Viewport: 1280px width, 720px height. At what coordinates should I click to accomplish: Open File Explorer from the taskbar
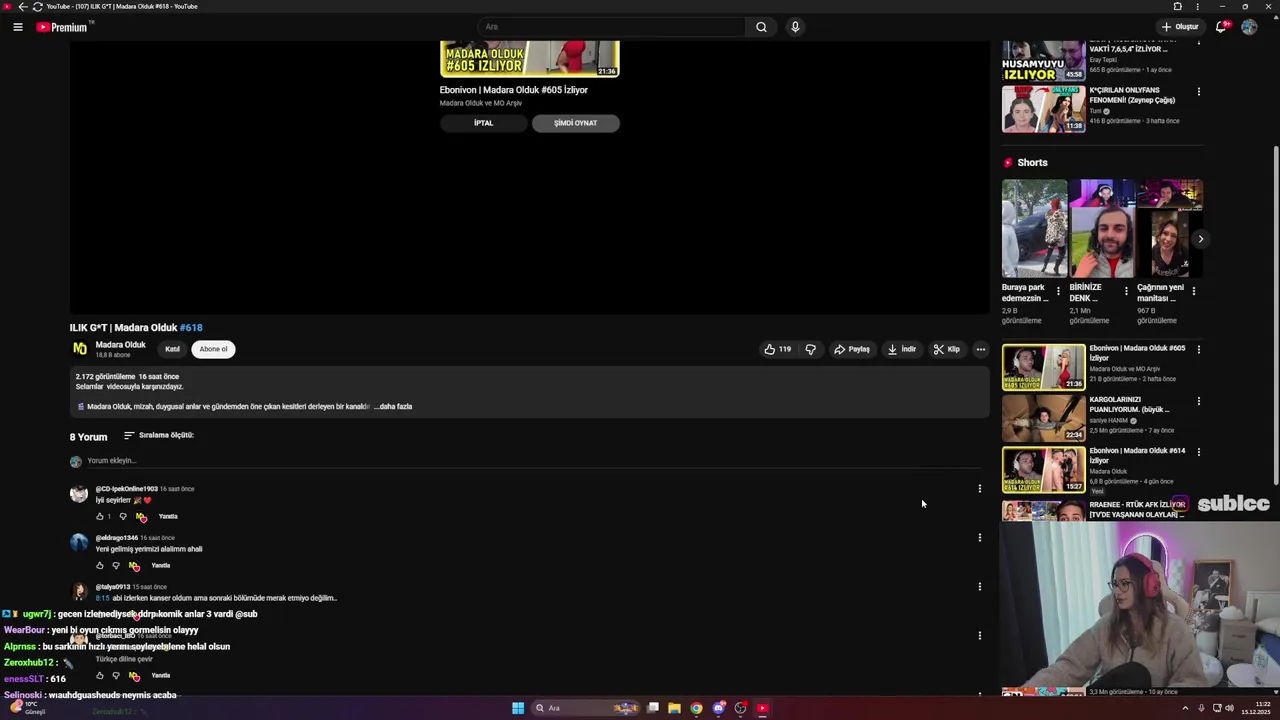point(674,708)
